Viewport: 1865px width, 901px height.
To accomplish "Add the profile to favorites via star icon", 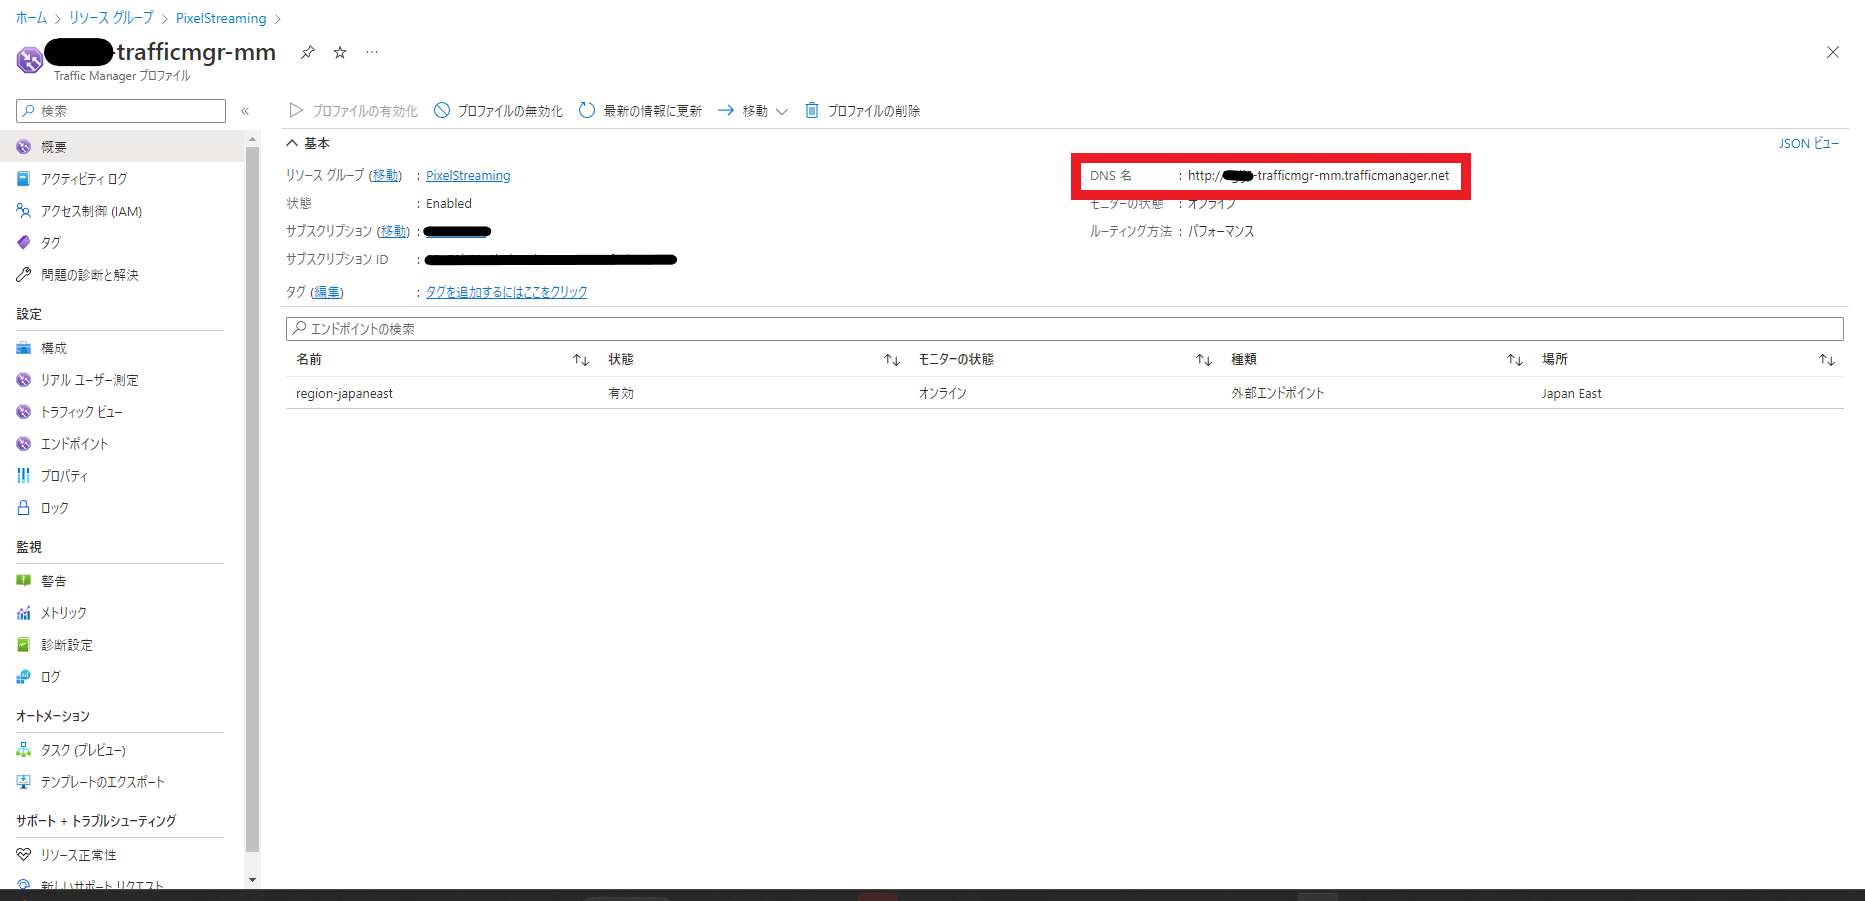I will 339,52.
